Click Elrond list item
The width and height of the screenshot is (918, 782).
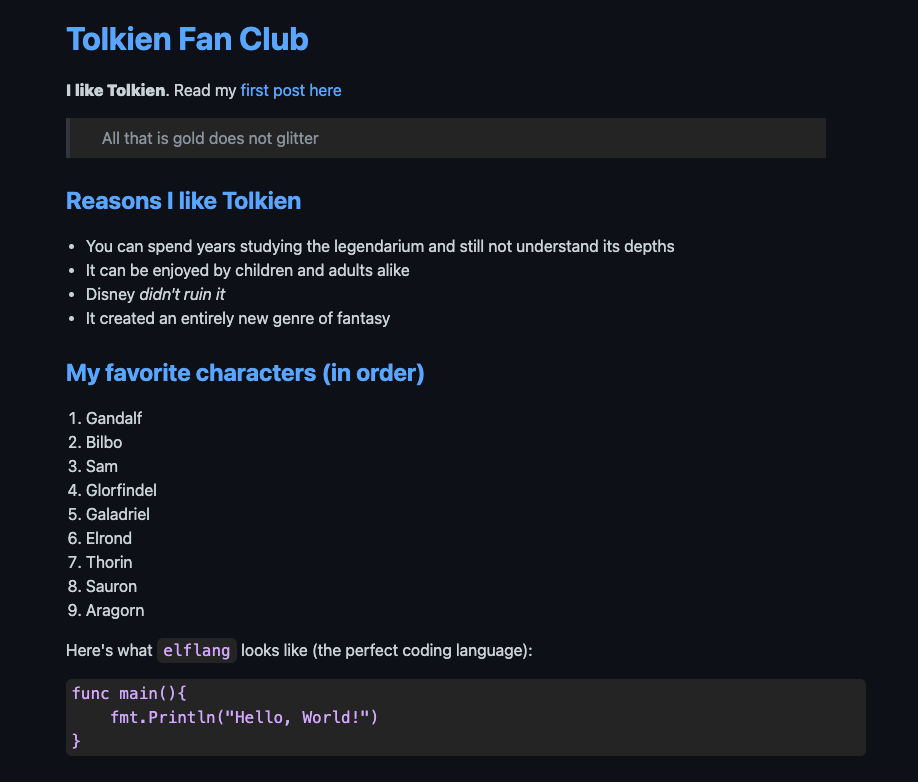[x=109, y=539]
